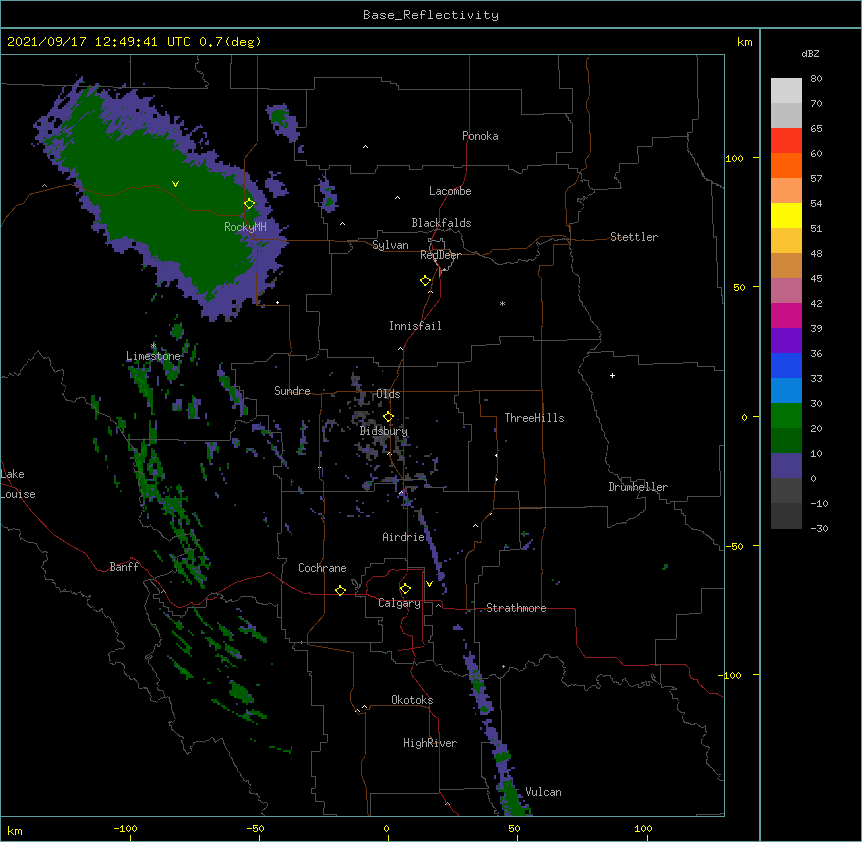Click the Strathmore label
This screenshot has width=862, height=842.
pyautogui.click(x=516, y=608)
